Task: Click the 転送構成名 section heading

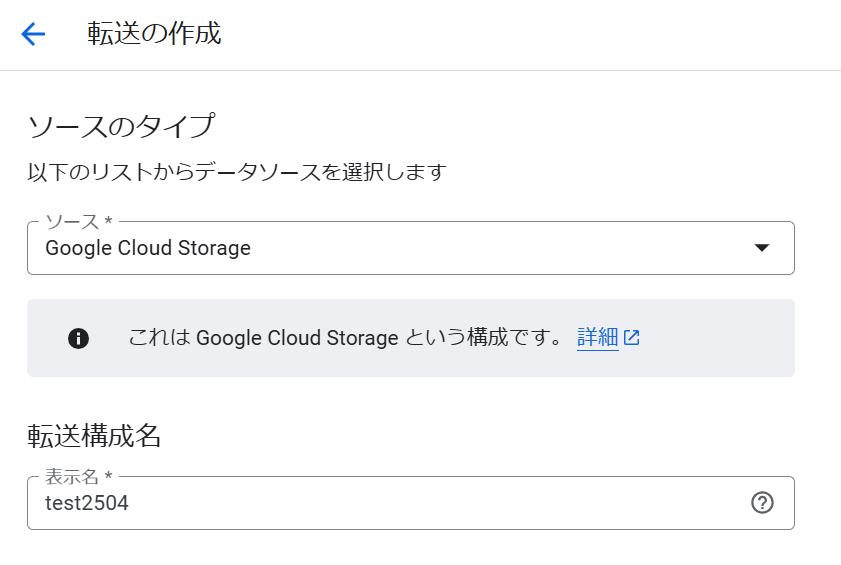Action: [x=94, y=435]
